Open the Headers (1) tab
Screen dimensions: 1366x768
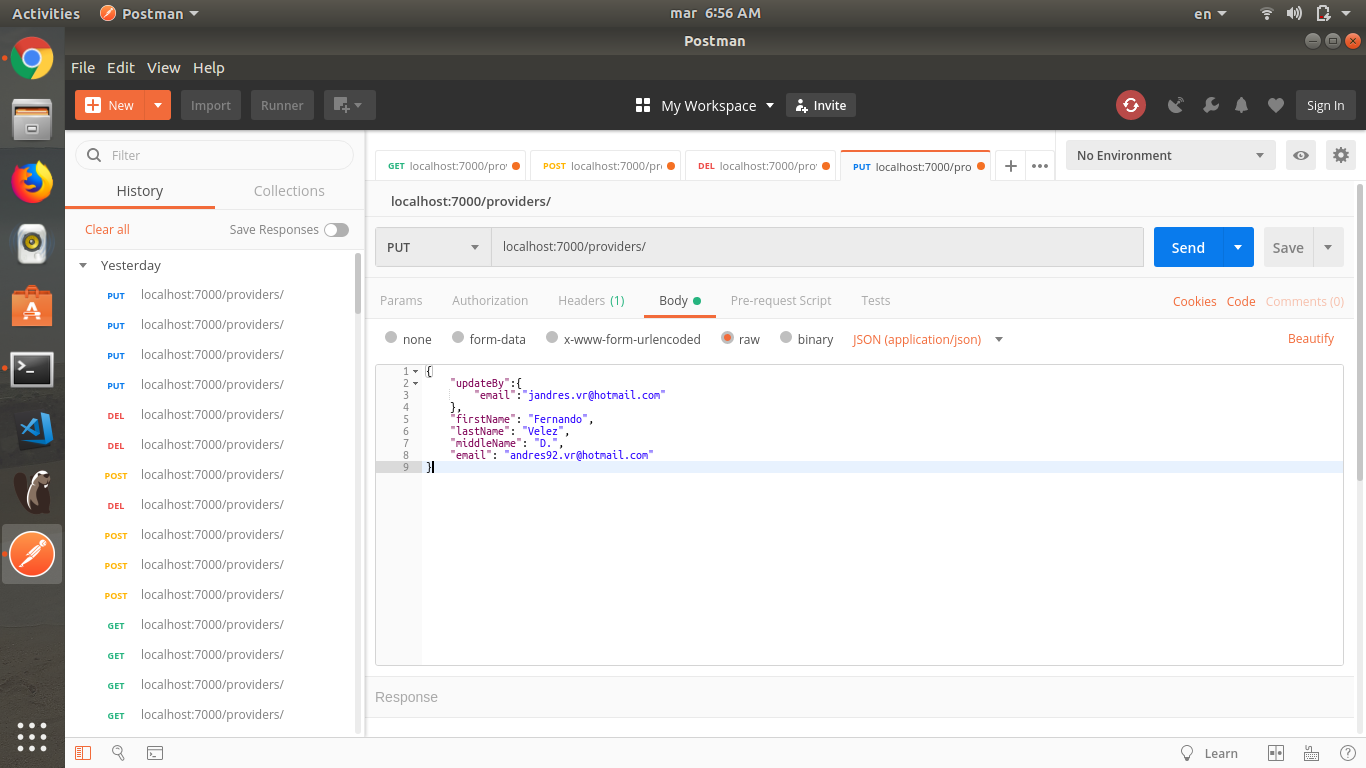click(x=591, y=300)
